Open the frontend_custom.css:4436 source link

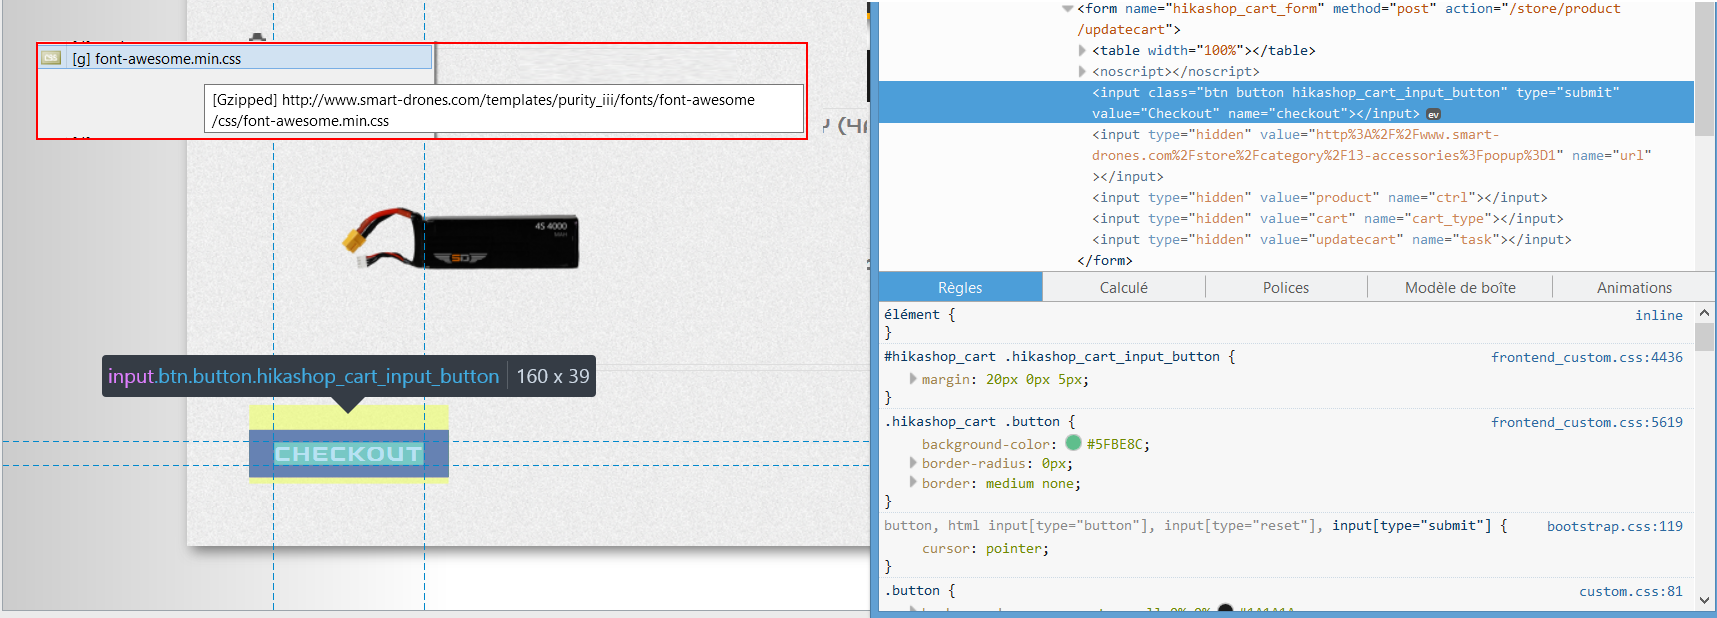click(1587, 357)
